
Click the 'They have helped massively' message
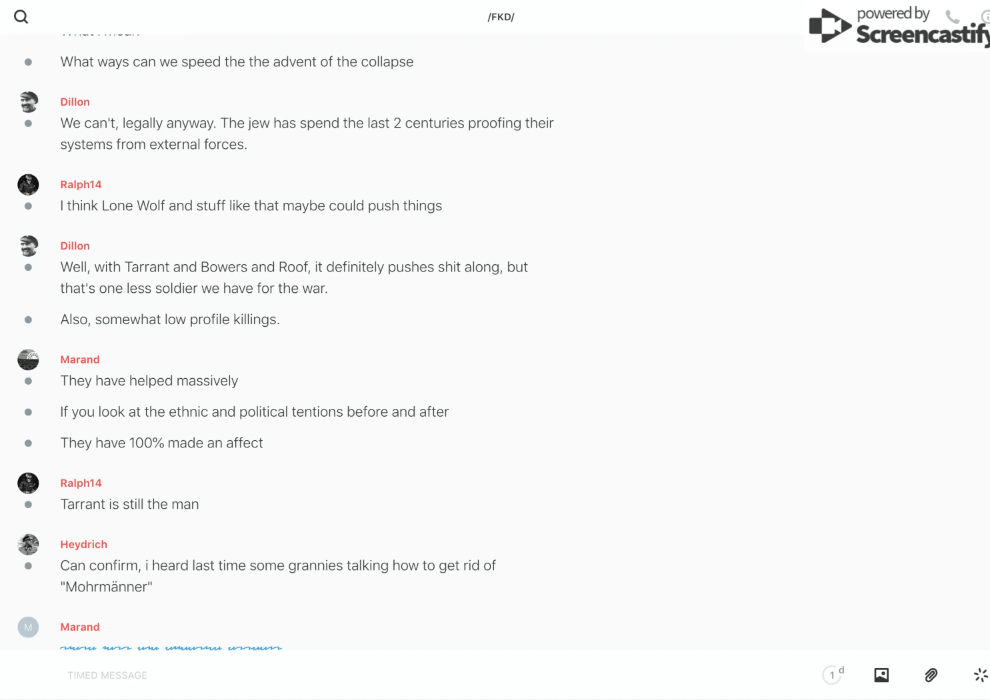click(149, 380)
